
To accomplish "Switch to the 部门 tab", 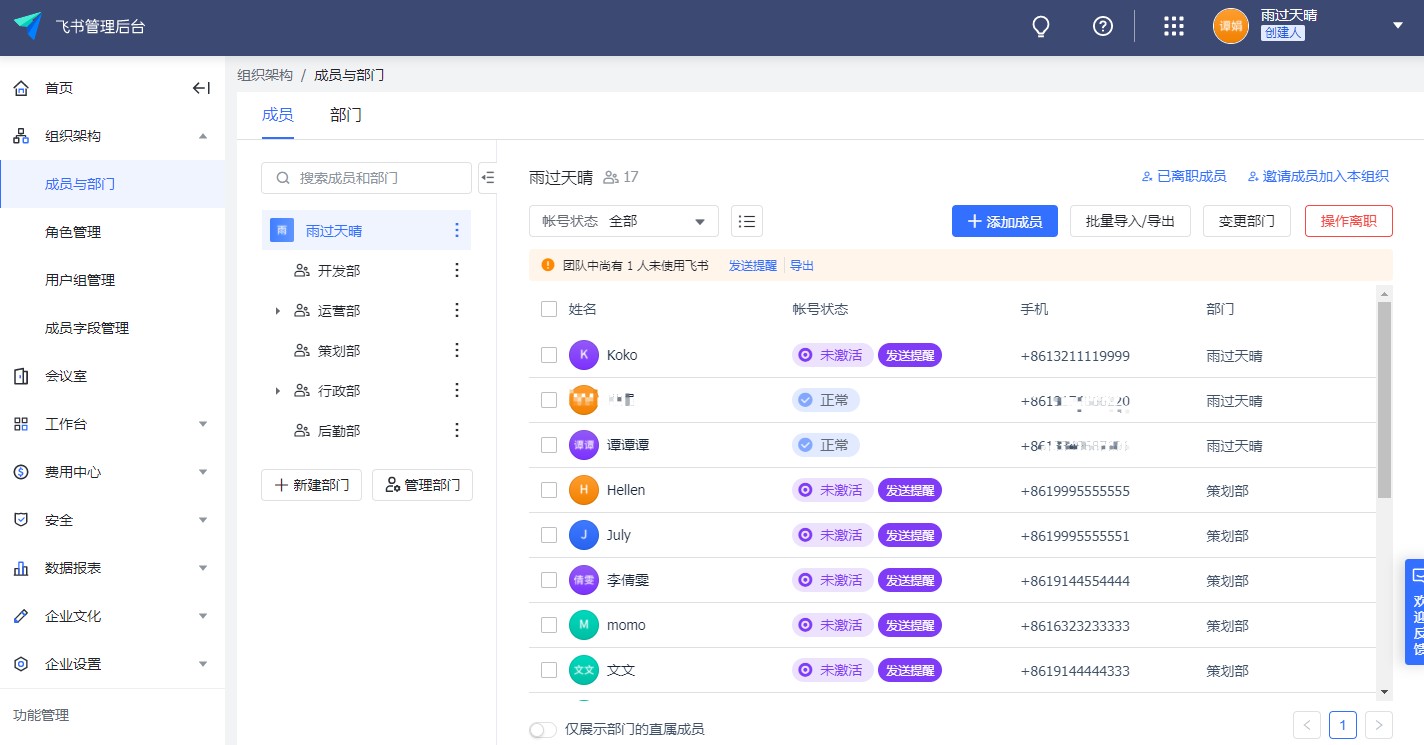I will (346, 115).
